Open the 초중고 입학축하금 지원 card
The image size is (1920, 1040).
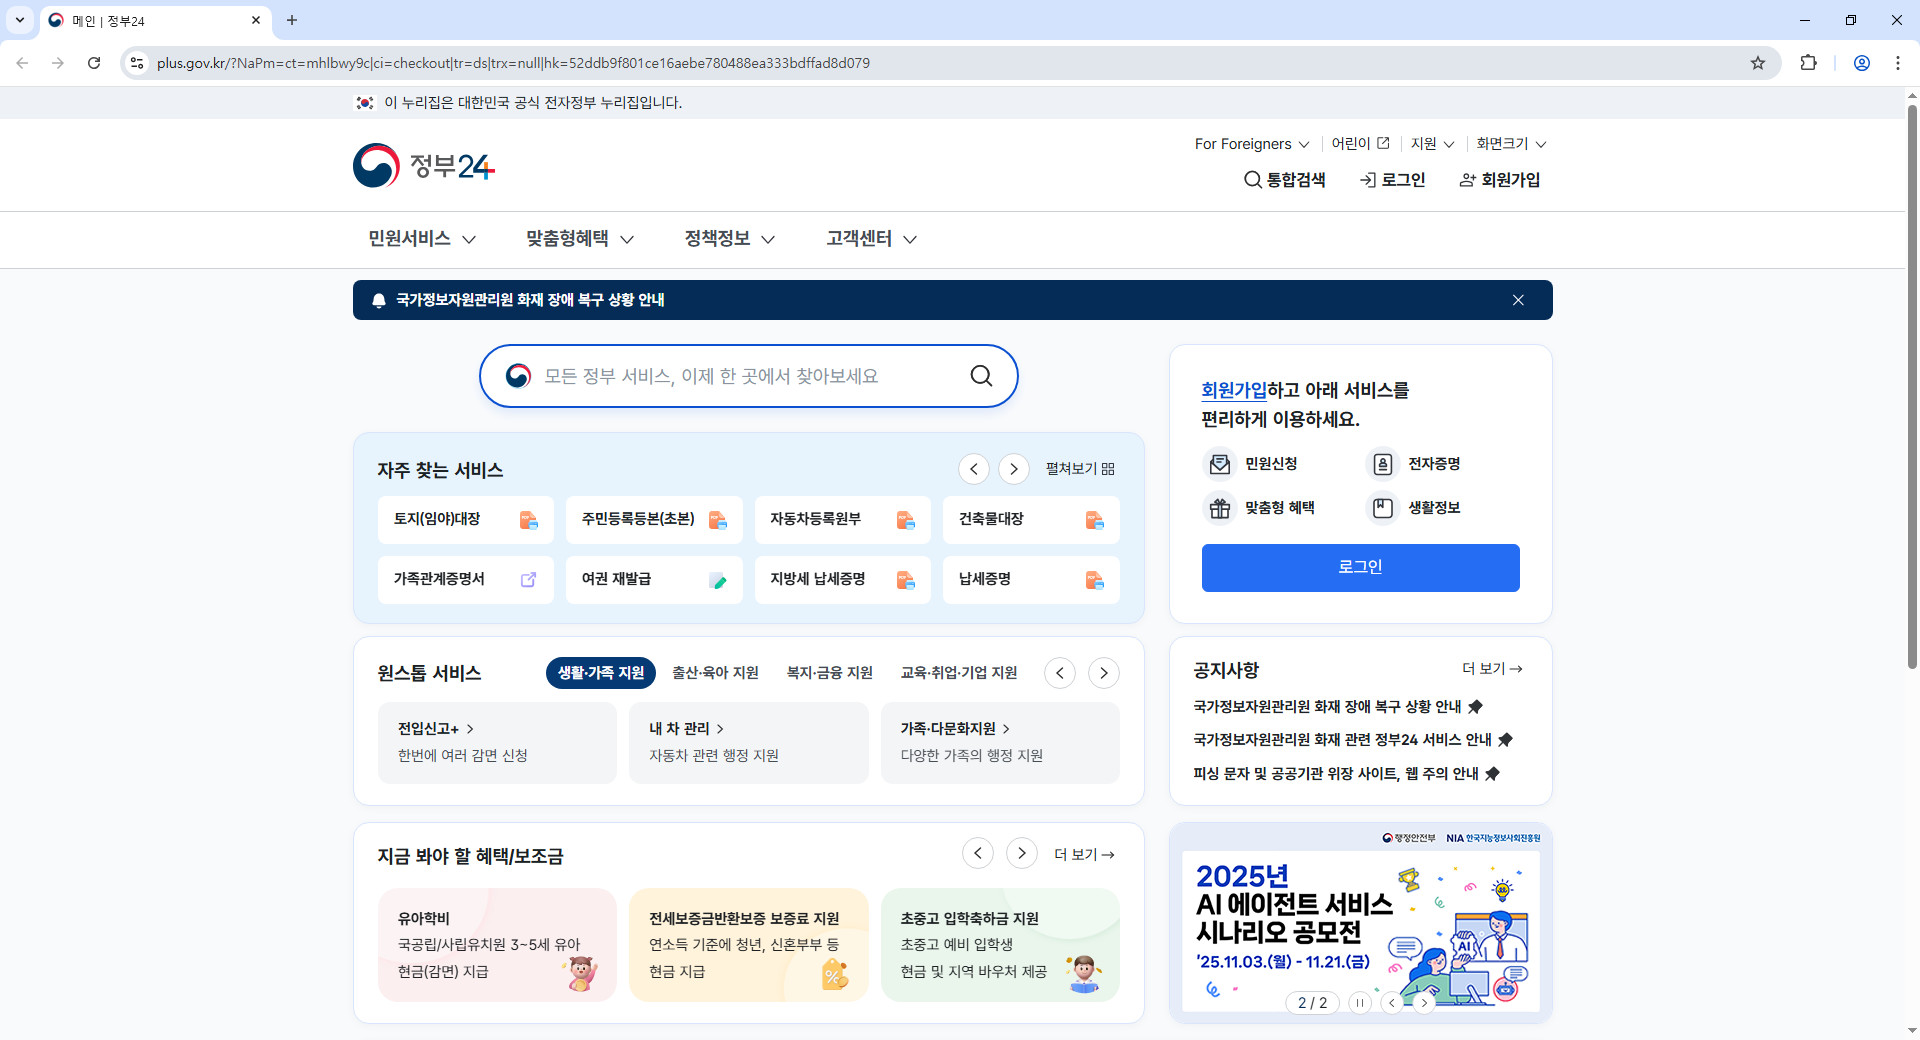click(1000, 945)
